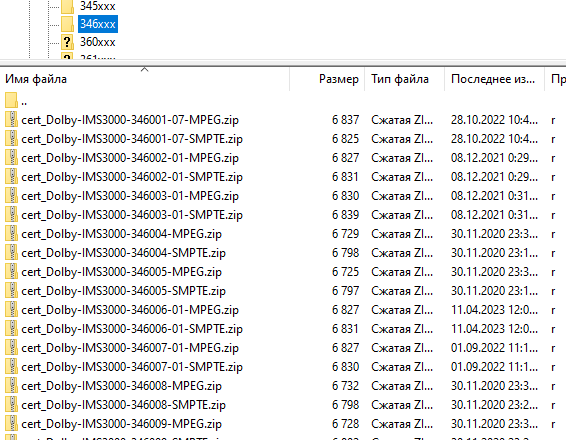The image size is (566, 440).
Task: Select cert_Dolby-IMS3000-346005-MPEG.zip entry
Action: [x=121, y=272]
